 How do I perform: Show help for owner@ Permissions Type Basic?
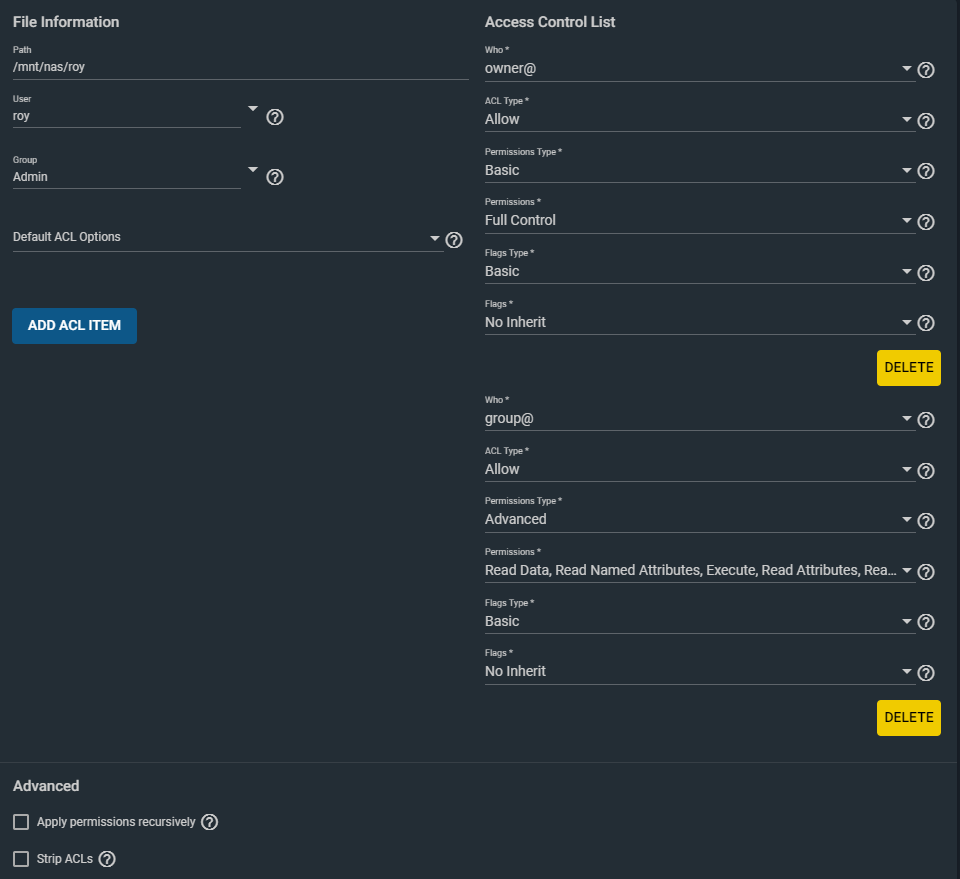(x=926, y=171)
